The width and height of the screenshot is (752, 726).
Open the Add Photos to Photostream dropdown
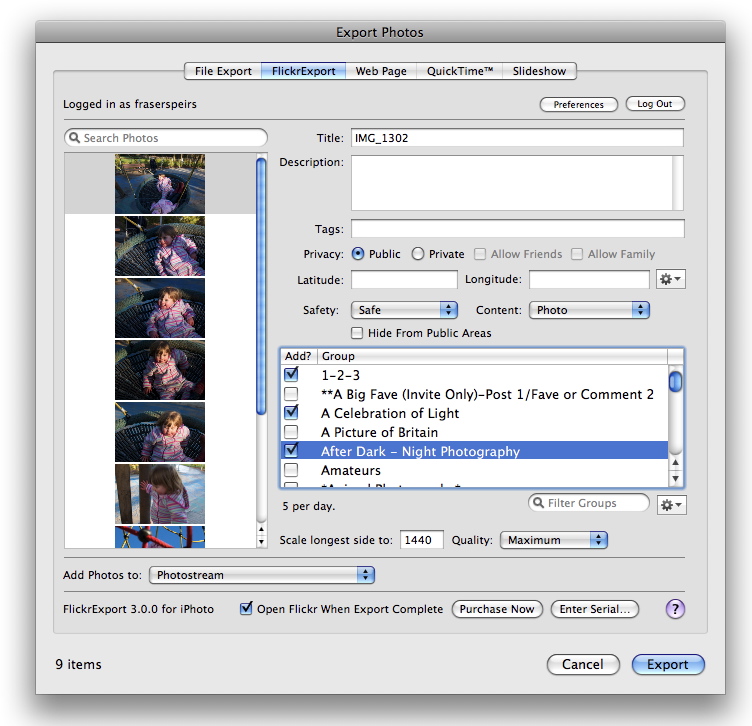(x=262, y=575)
